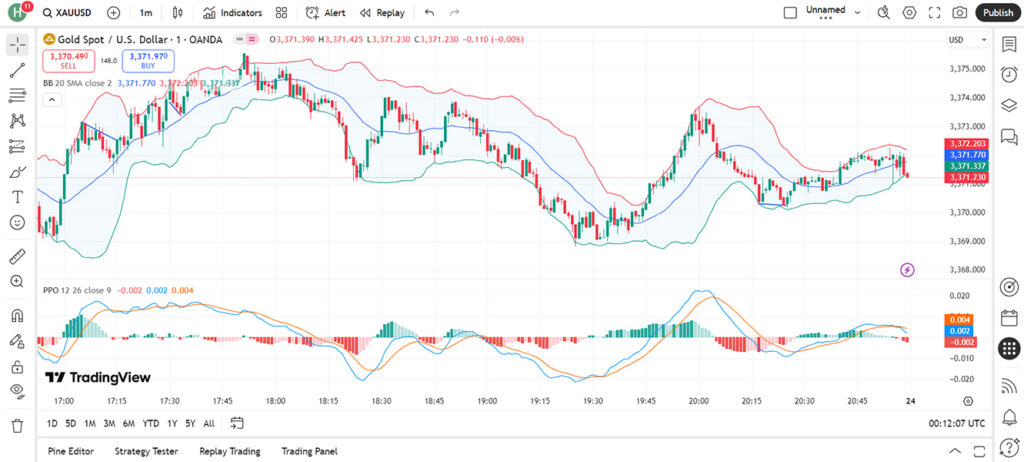This screenshot has width=1024, height=462.
Task: Select the Trend Line drawing tool
Action: (x=18, y=71)
